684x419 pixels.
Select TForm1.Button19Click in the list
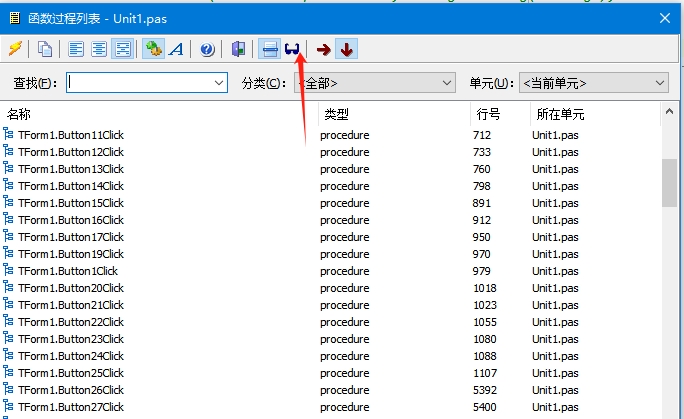pos(71,254)
